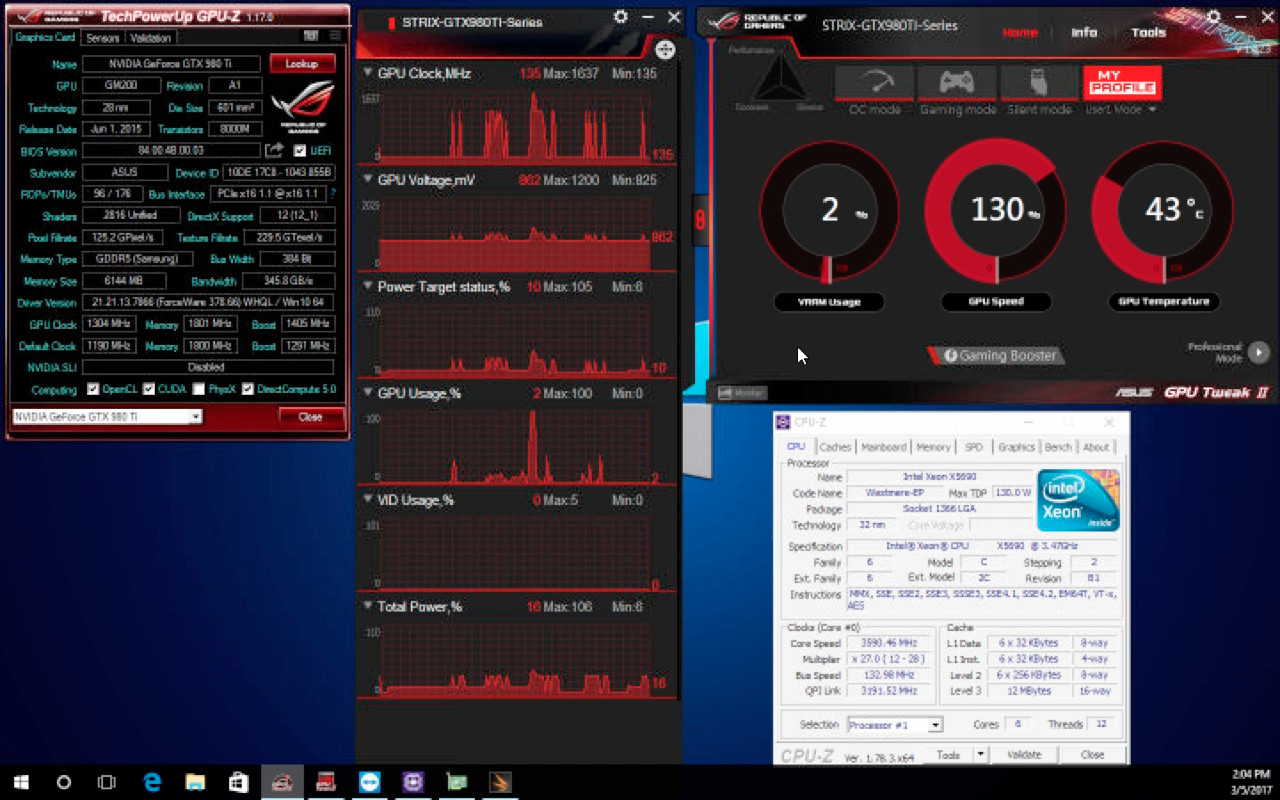This screenshot has height=800, width=1280.
Task: Toggle the UEFI checkbox in GPU-Z
Action: (x=299, y=151)
